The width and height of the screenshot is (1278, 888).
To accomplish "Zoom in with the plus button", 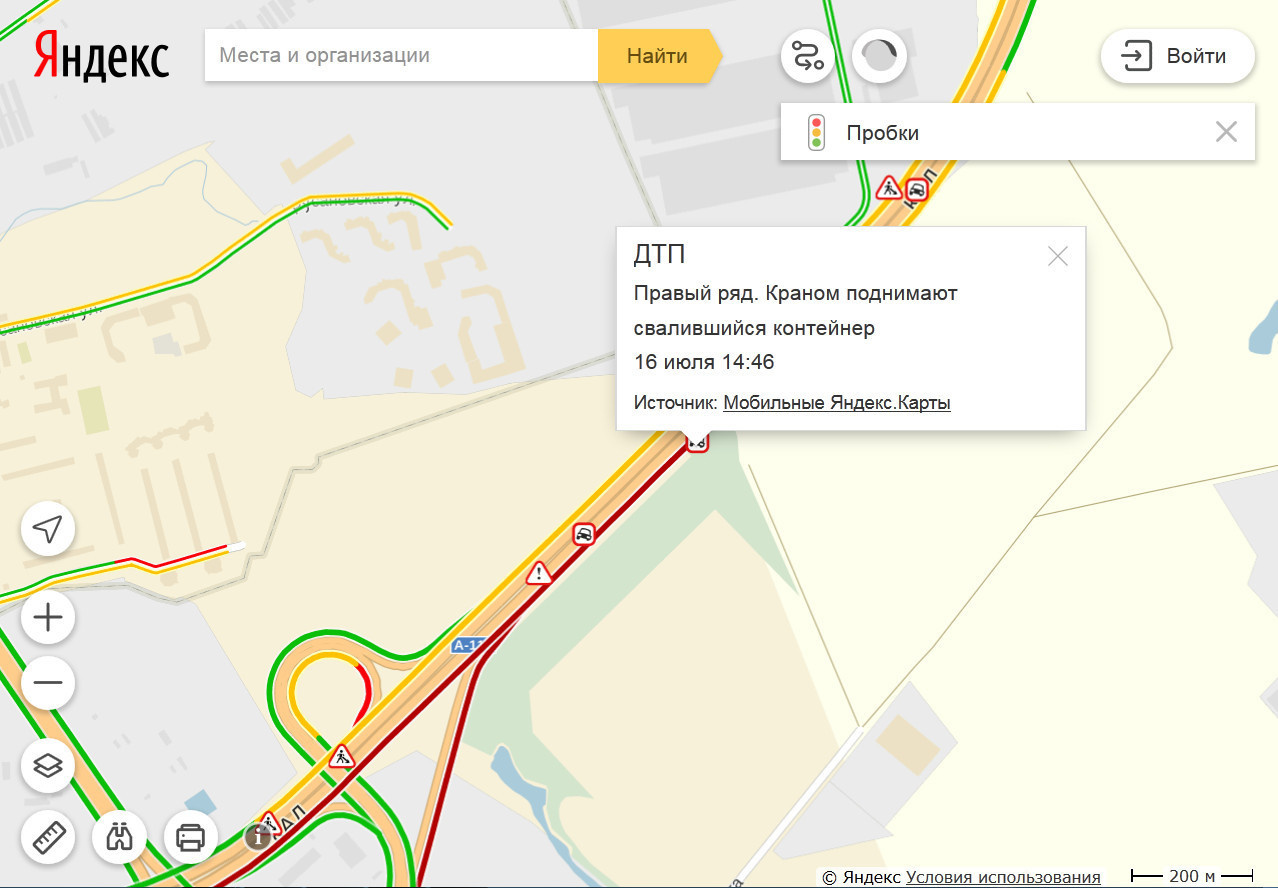I will (x=48, y=618).
